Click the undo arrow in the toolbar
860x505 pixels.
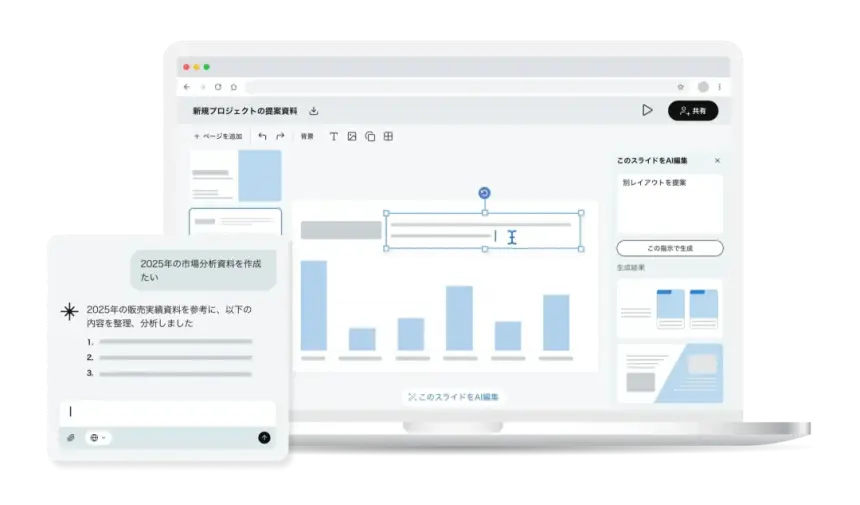point(262,136)
